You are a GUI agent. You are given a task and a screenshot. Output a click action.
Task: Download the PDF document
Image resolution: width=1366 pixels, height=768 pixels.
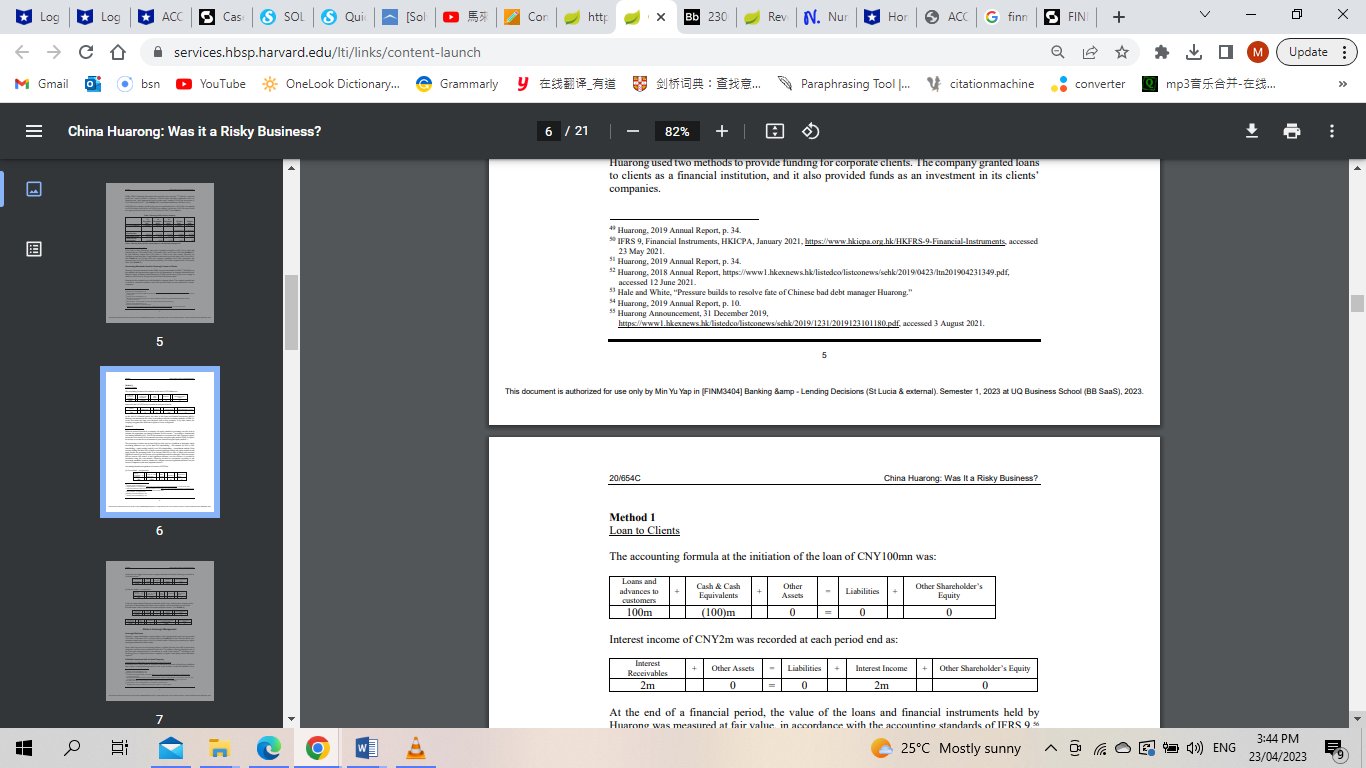point(1251,130)
